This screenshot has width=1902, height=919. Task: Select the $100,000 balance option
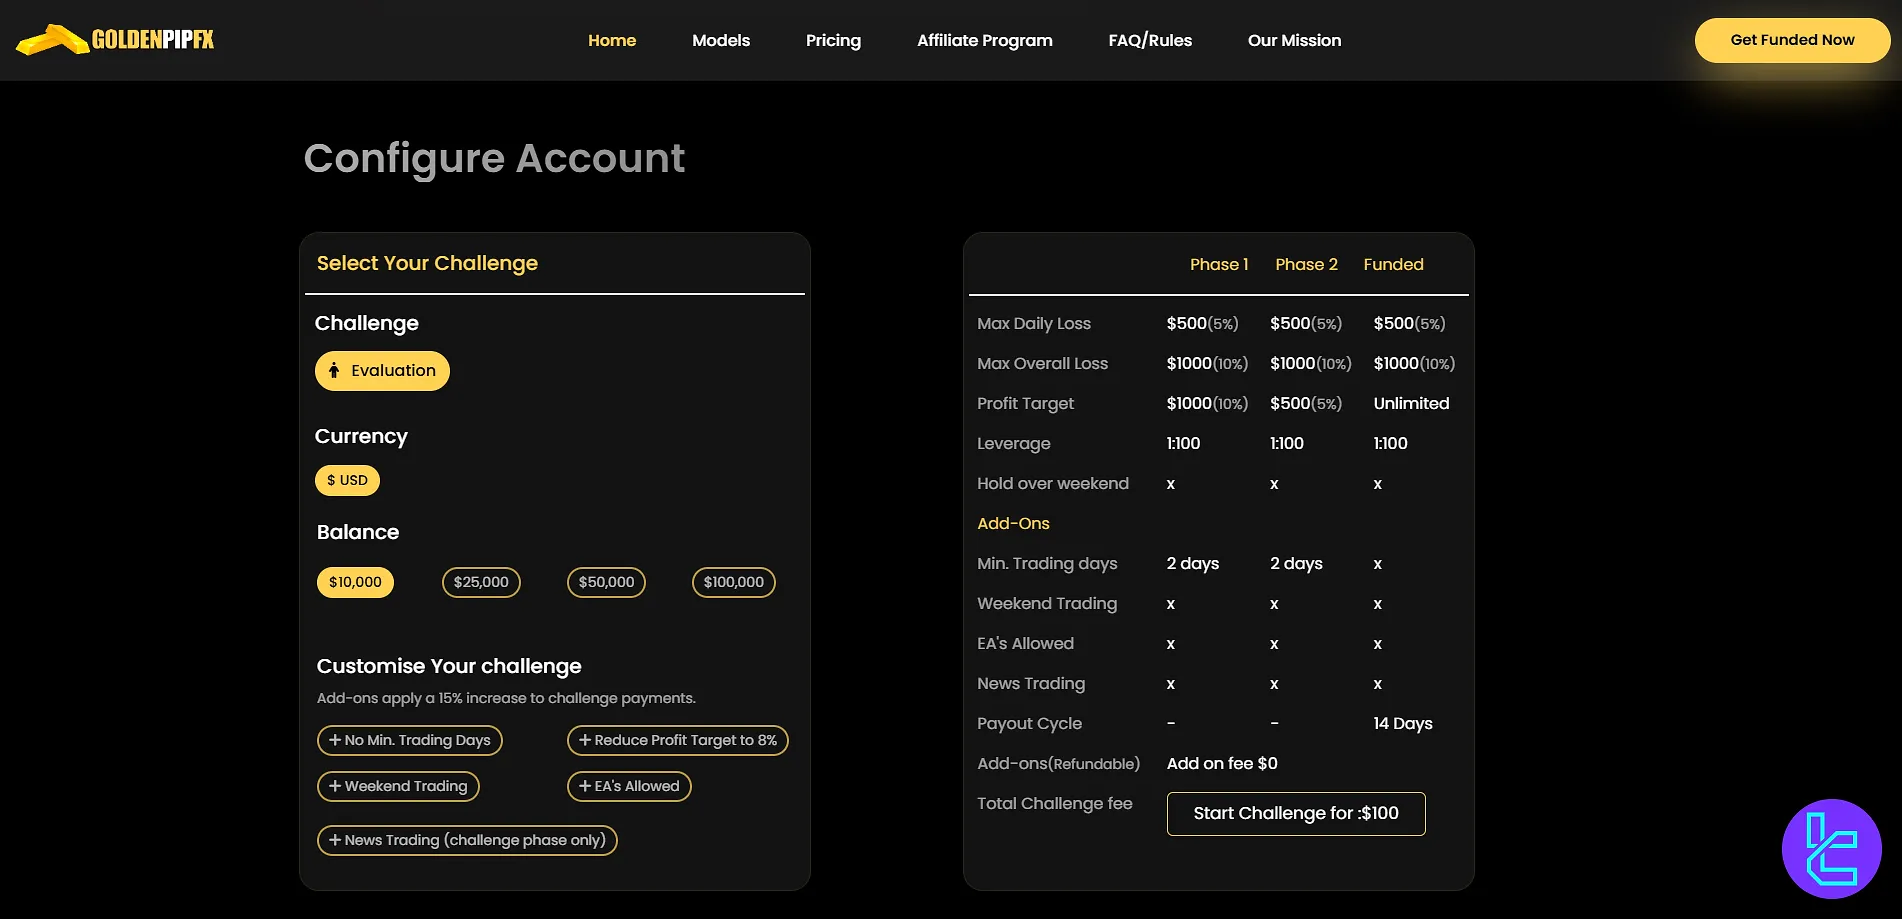pyautogui.click(x=733, y=581)
